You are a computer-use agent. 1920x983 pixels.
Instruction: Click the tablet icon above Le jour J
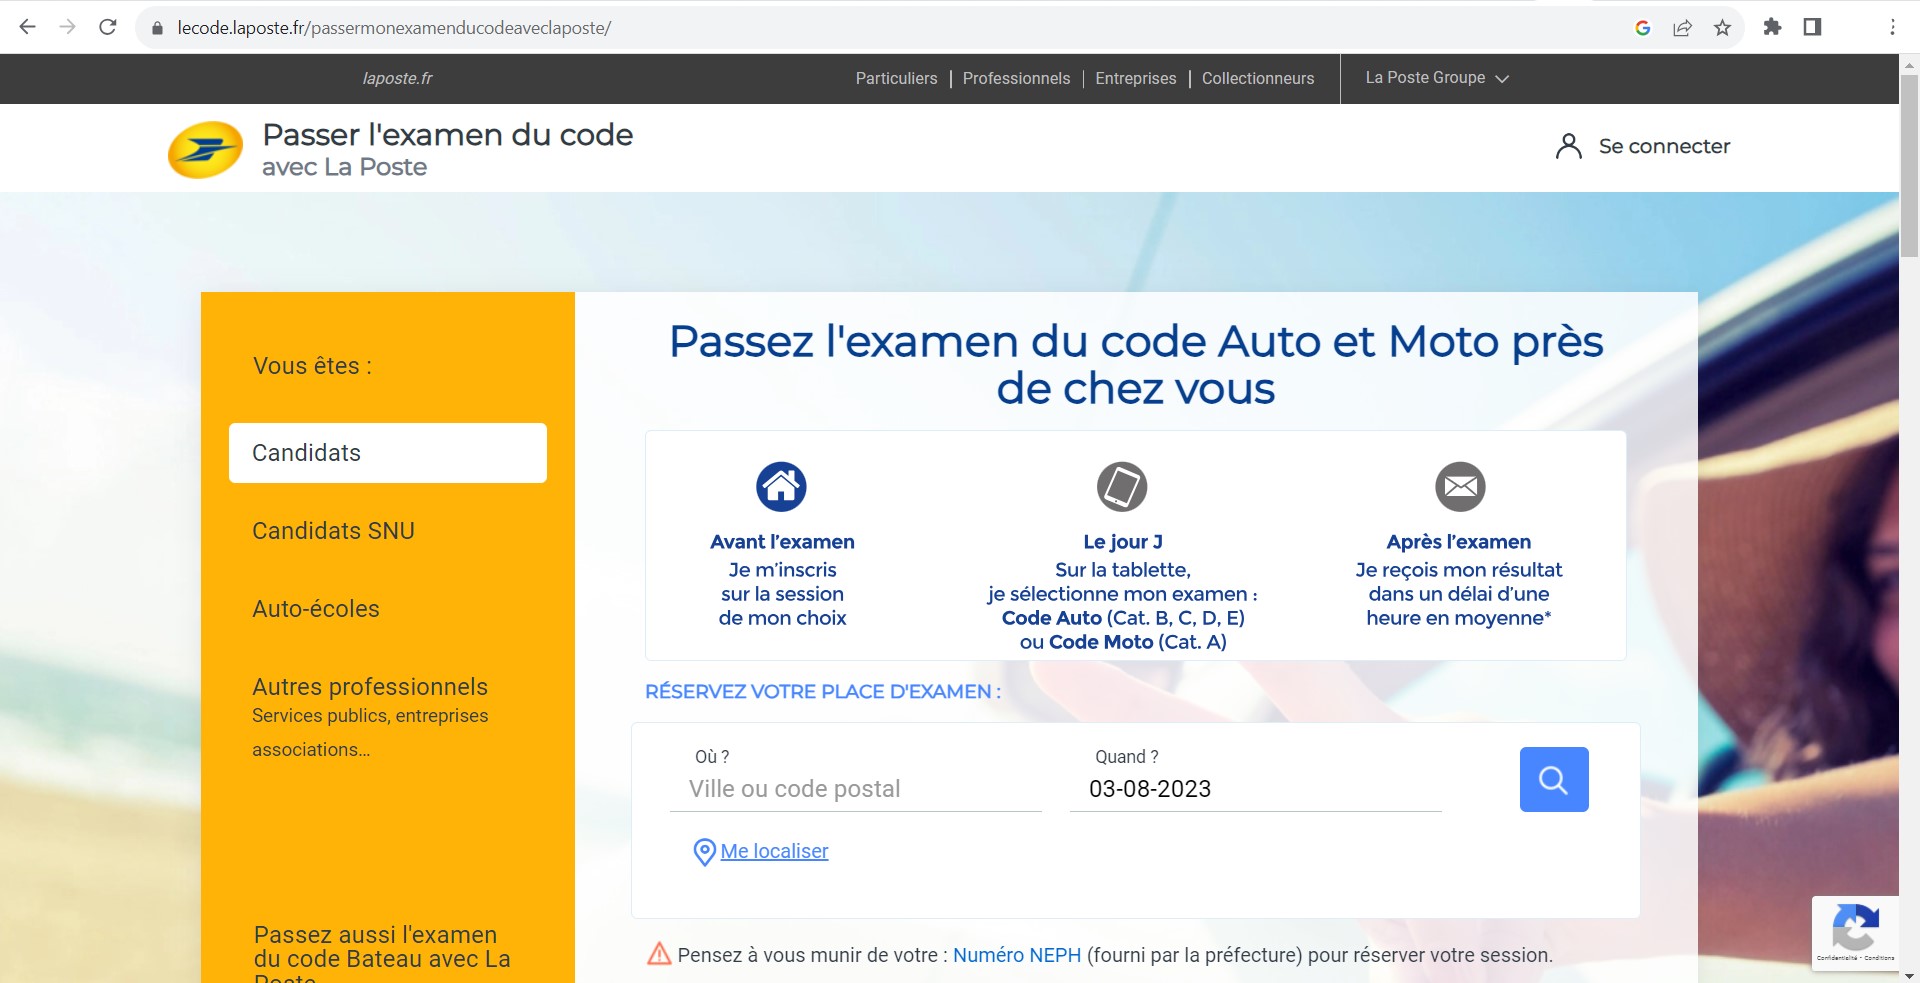[x=1121, y=487]
